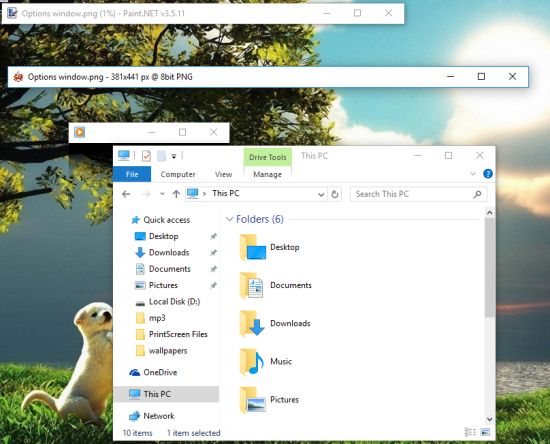Click '1 item selected' status text
Viewport: 550px width, 444px height.
point(194,433)
